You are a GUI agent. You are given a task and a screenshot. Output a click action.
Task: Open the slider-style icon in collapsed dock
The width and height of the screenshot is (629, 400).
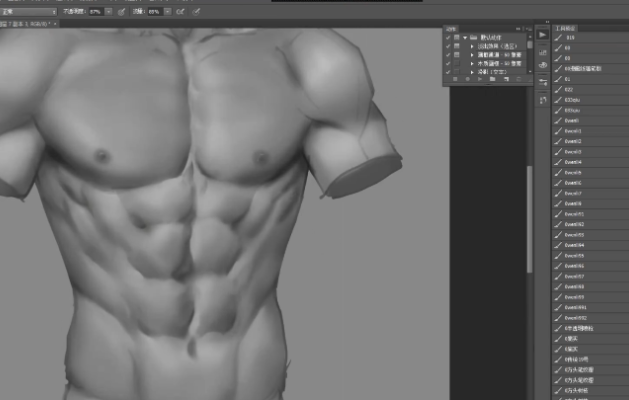[543, 82]
